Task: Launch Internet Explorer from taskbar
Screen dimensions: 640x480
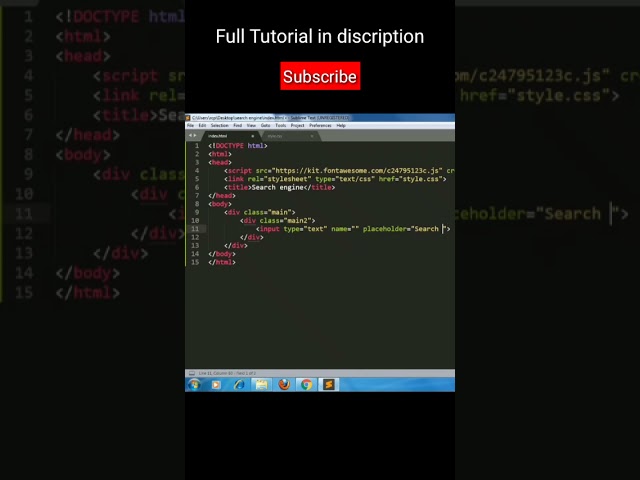Action: pos(239,384)
